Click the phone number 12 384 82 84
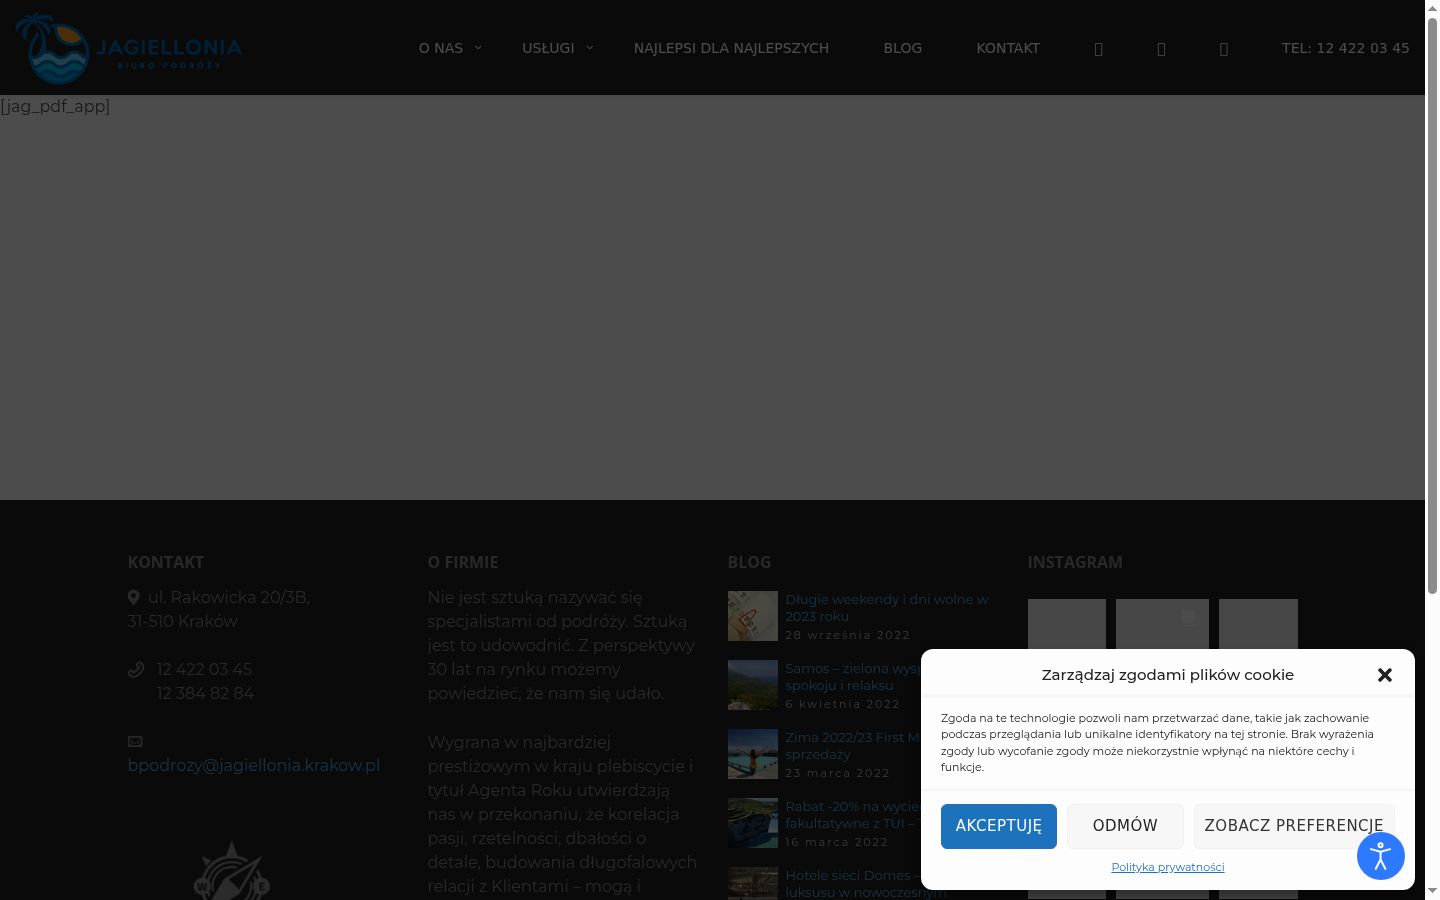The height and width of the screenshot is (900, 1440). [205, 693]
